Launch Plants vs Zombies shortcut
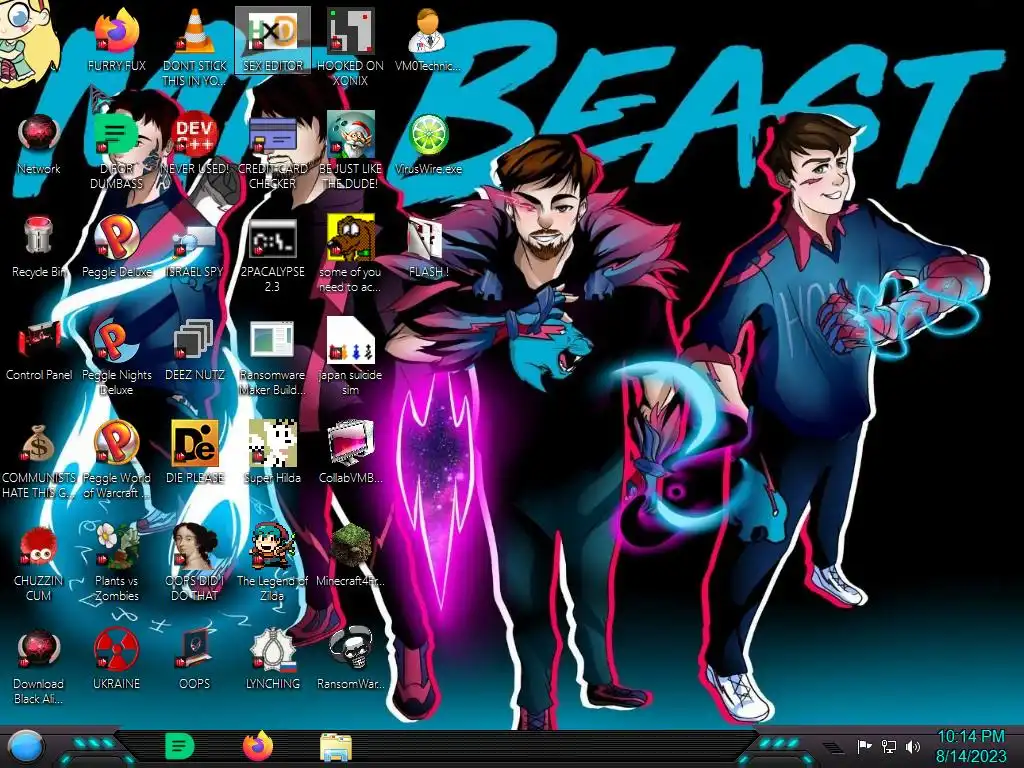This screenshot has width=1024, height=768. coord(116,545)
